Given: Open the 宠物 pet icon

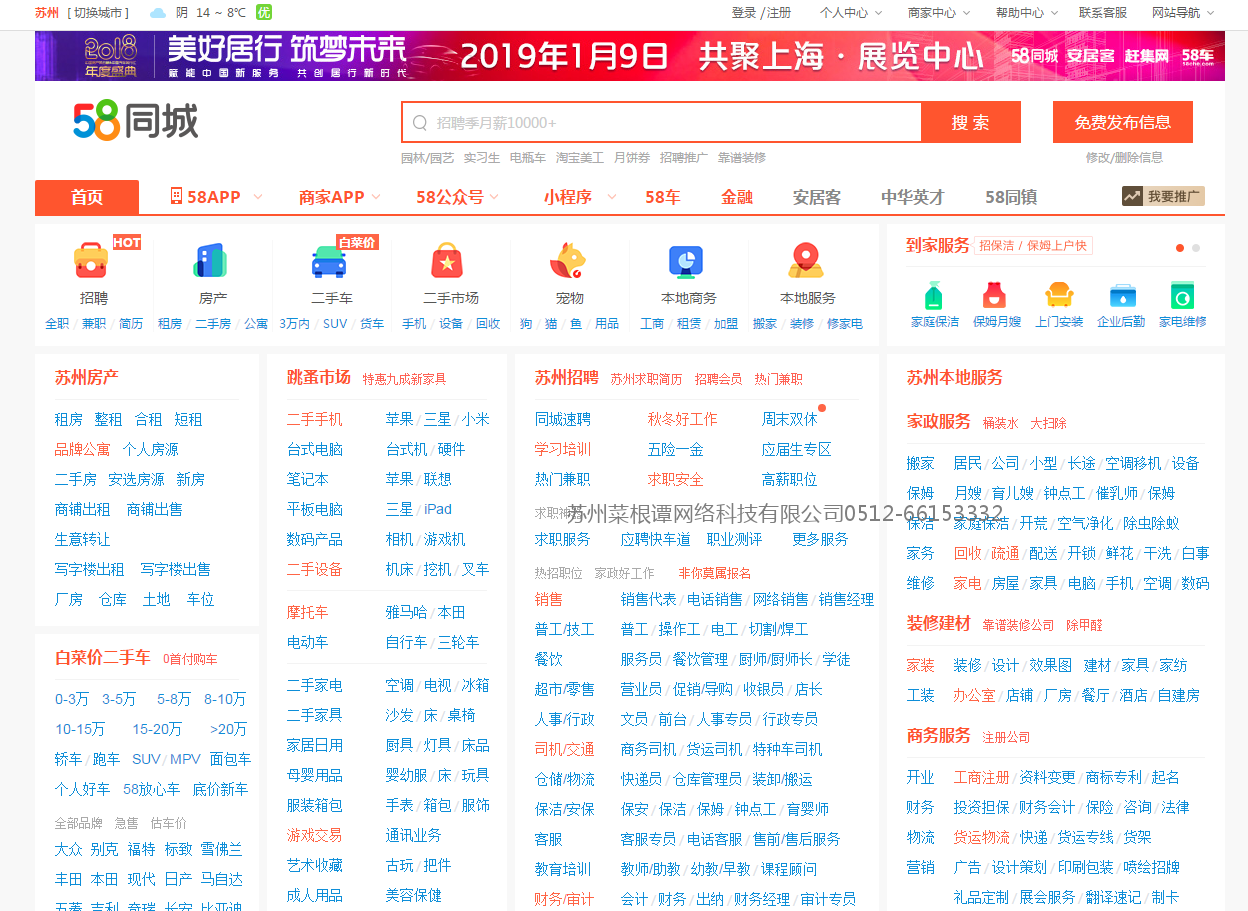Looking at the screenshot, I should (x=567, y=261).
